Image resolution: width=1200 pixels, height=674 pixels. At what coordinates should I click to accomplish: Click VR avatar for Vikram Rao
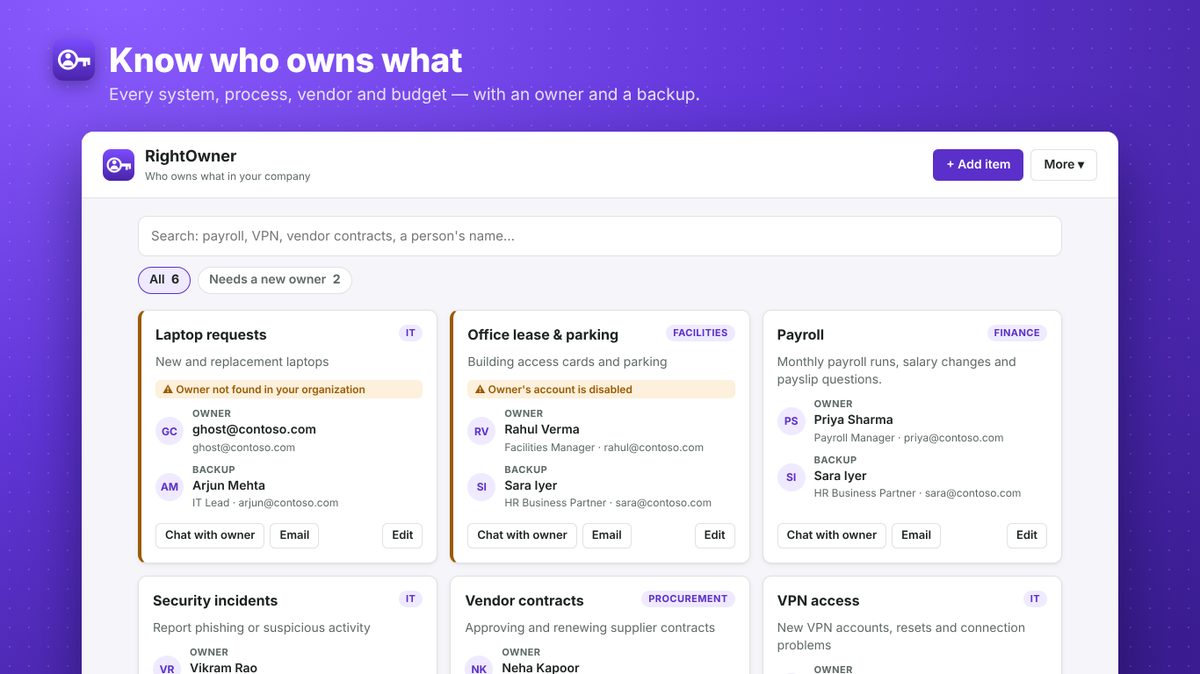click(x=167, y=666)
